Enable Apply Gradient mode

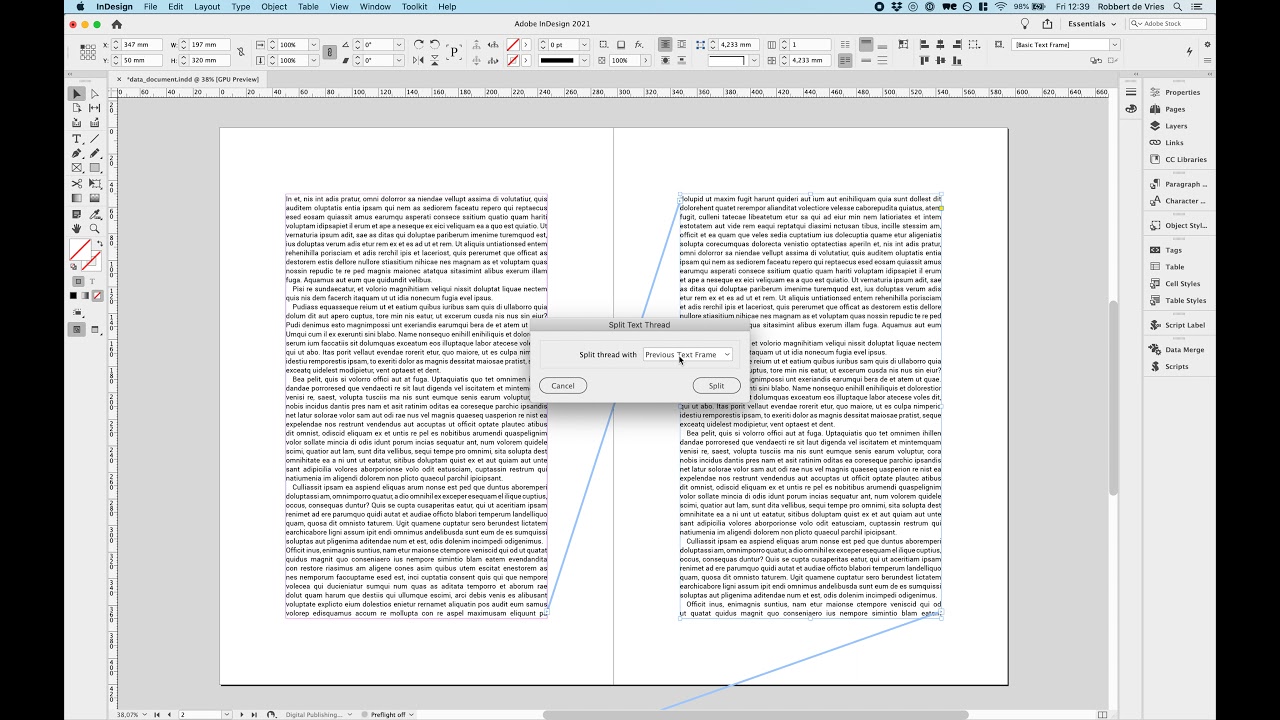point(85,296)
